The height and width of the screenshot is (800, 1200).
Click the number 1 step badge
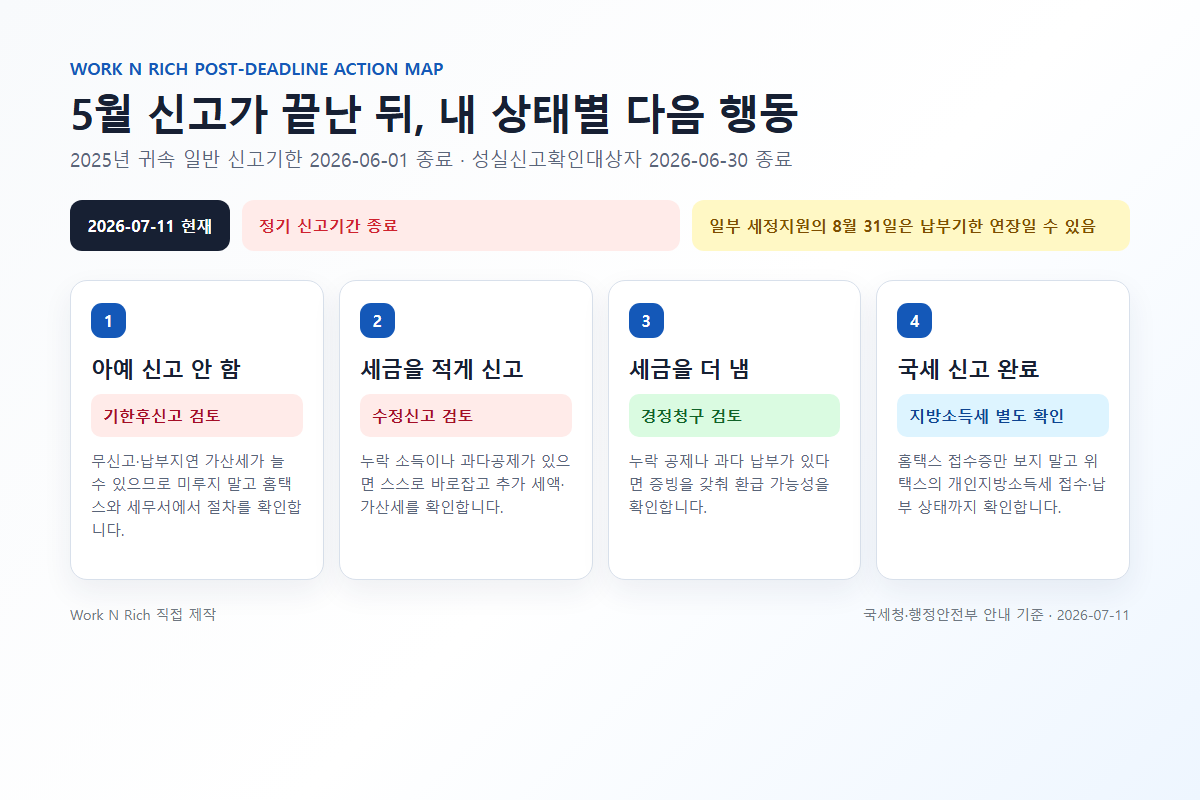[108, 321]
